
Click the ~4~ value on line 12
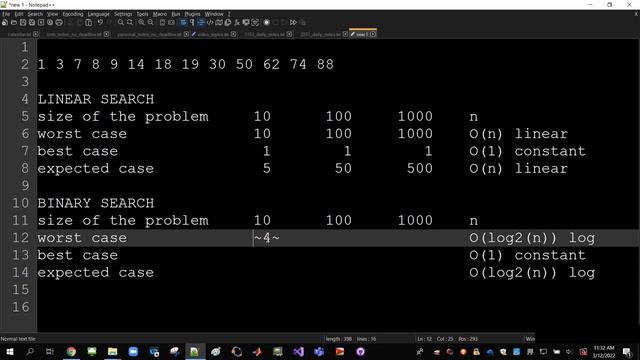[x=267, y=238]
